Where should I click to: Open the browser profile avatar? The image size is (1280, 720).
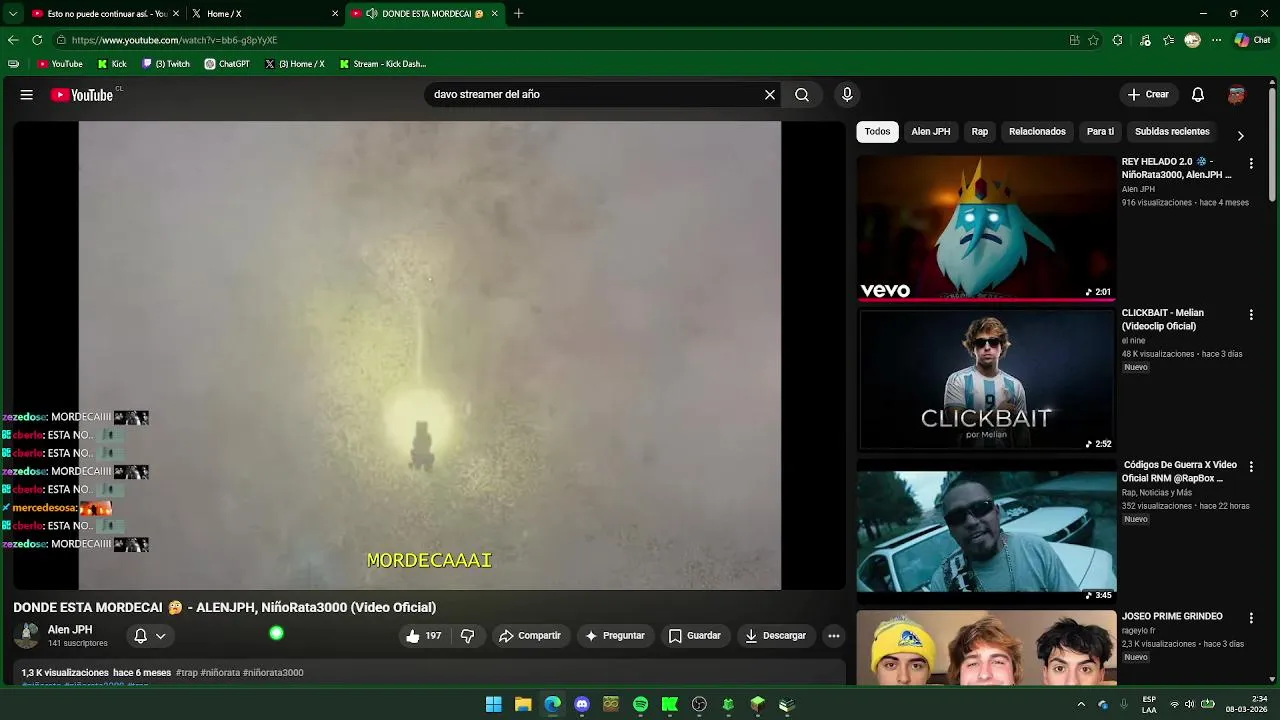click(x=1192, y=40)
